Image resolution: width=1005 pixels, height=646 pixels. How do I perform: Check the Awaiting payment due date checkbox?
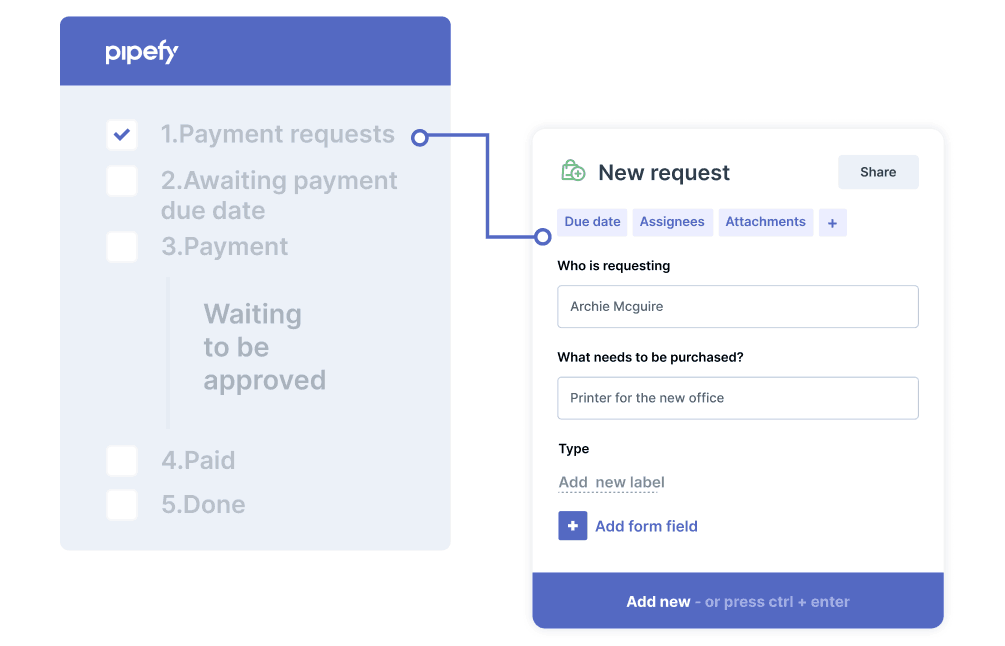(122, 181)
